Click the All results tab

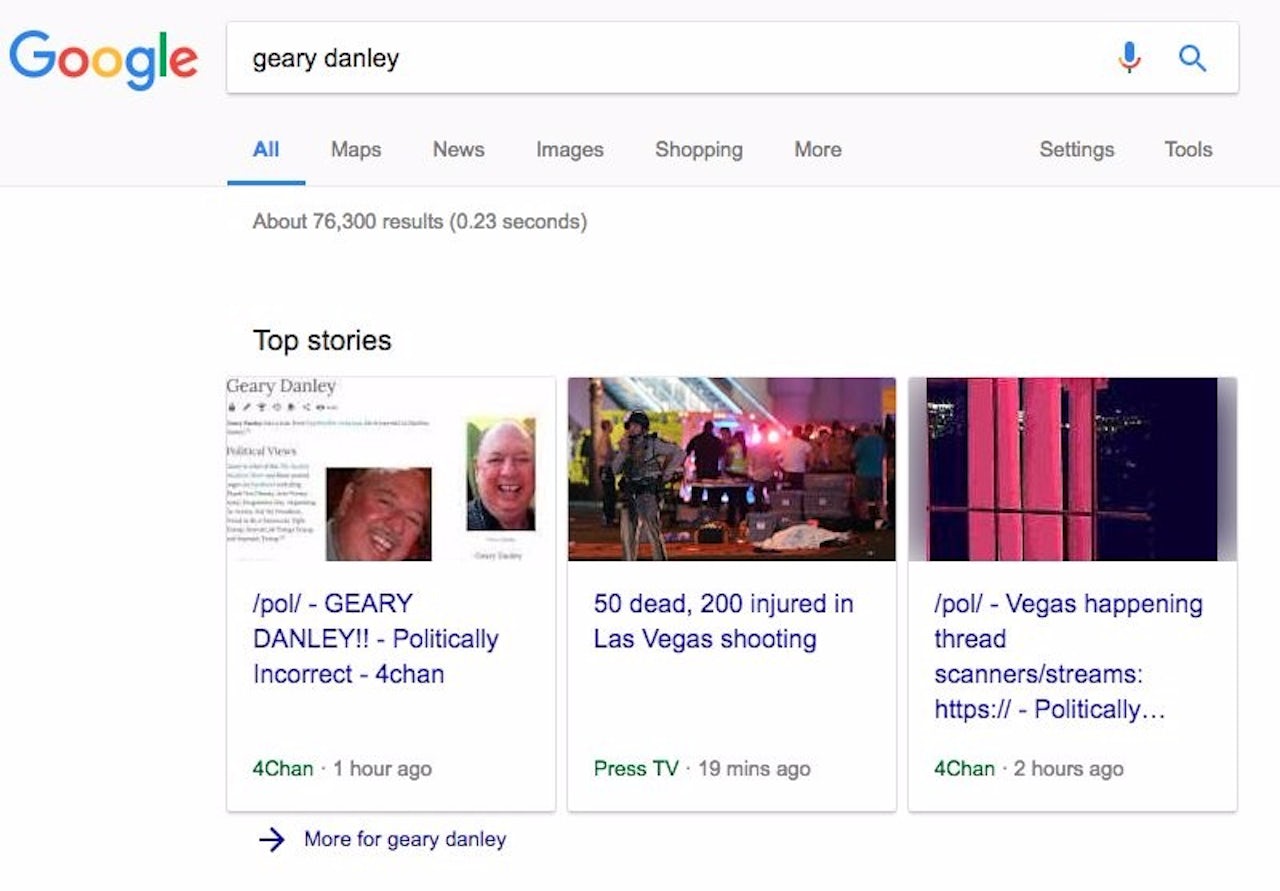tap(266, 149)
